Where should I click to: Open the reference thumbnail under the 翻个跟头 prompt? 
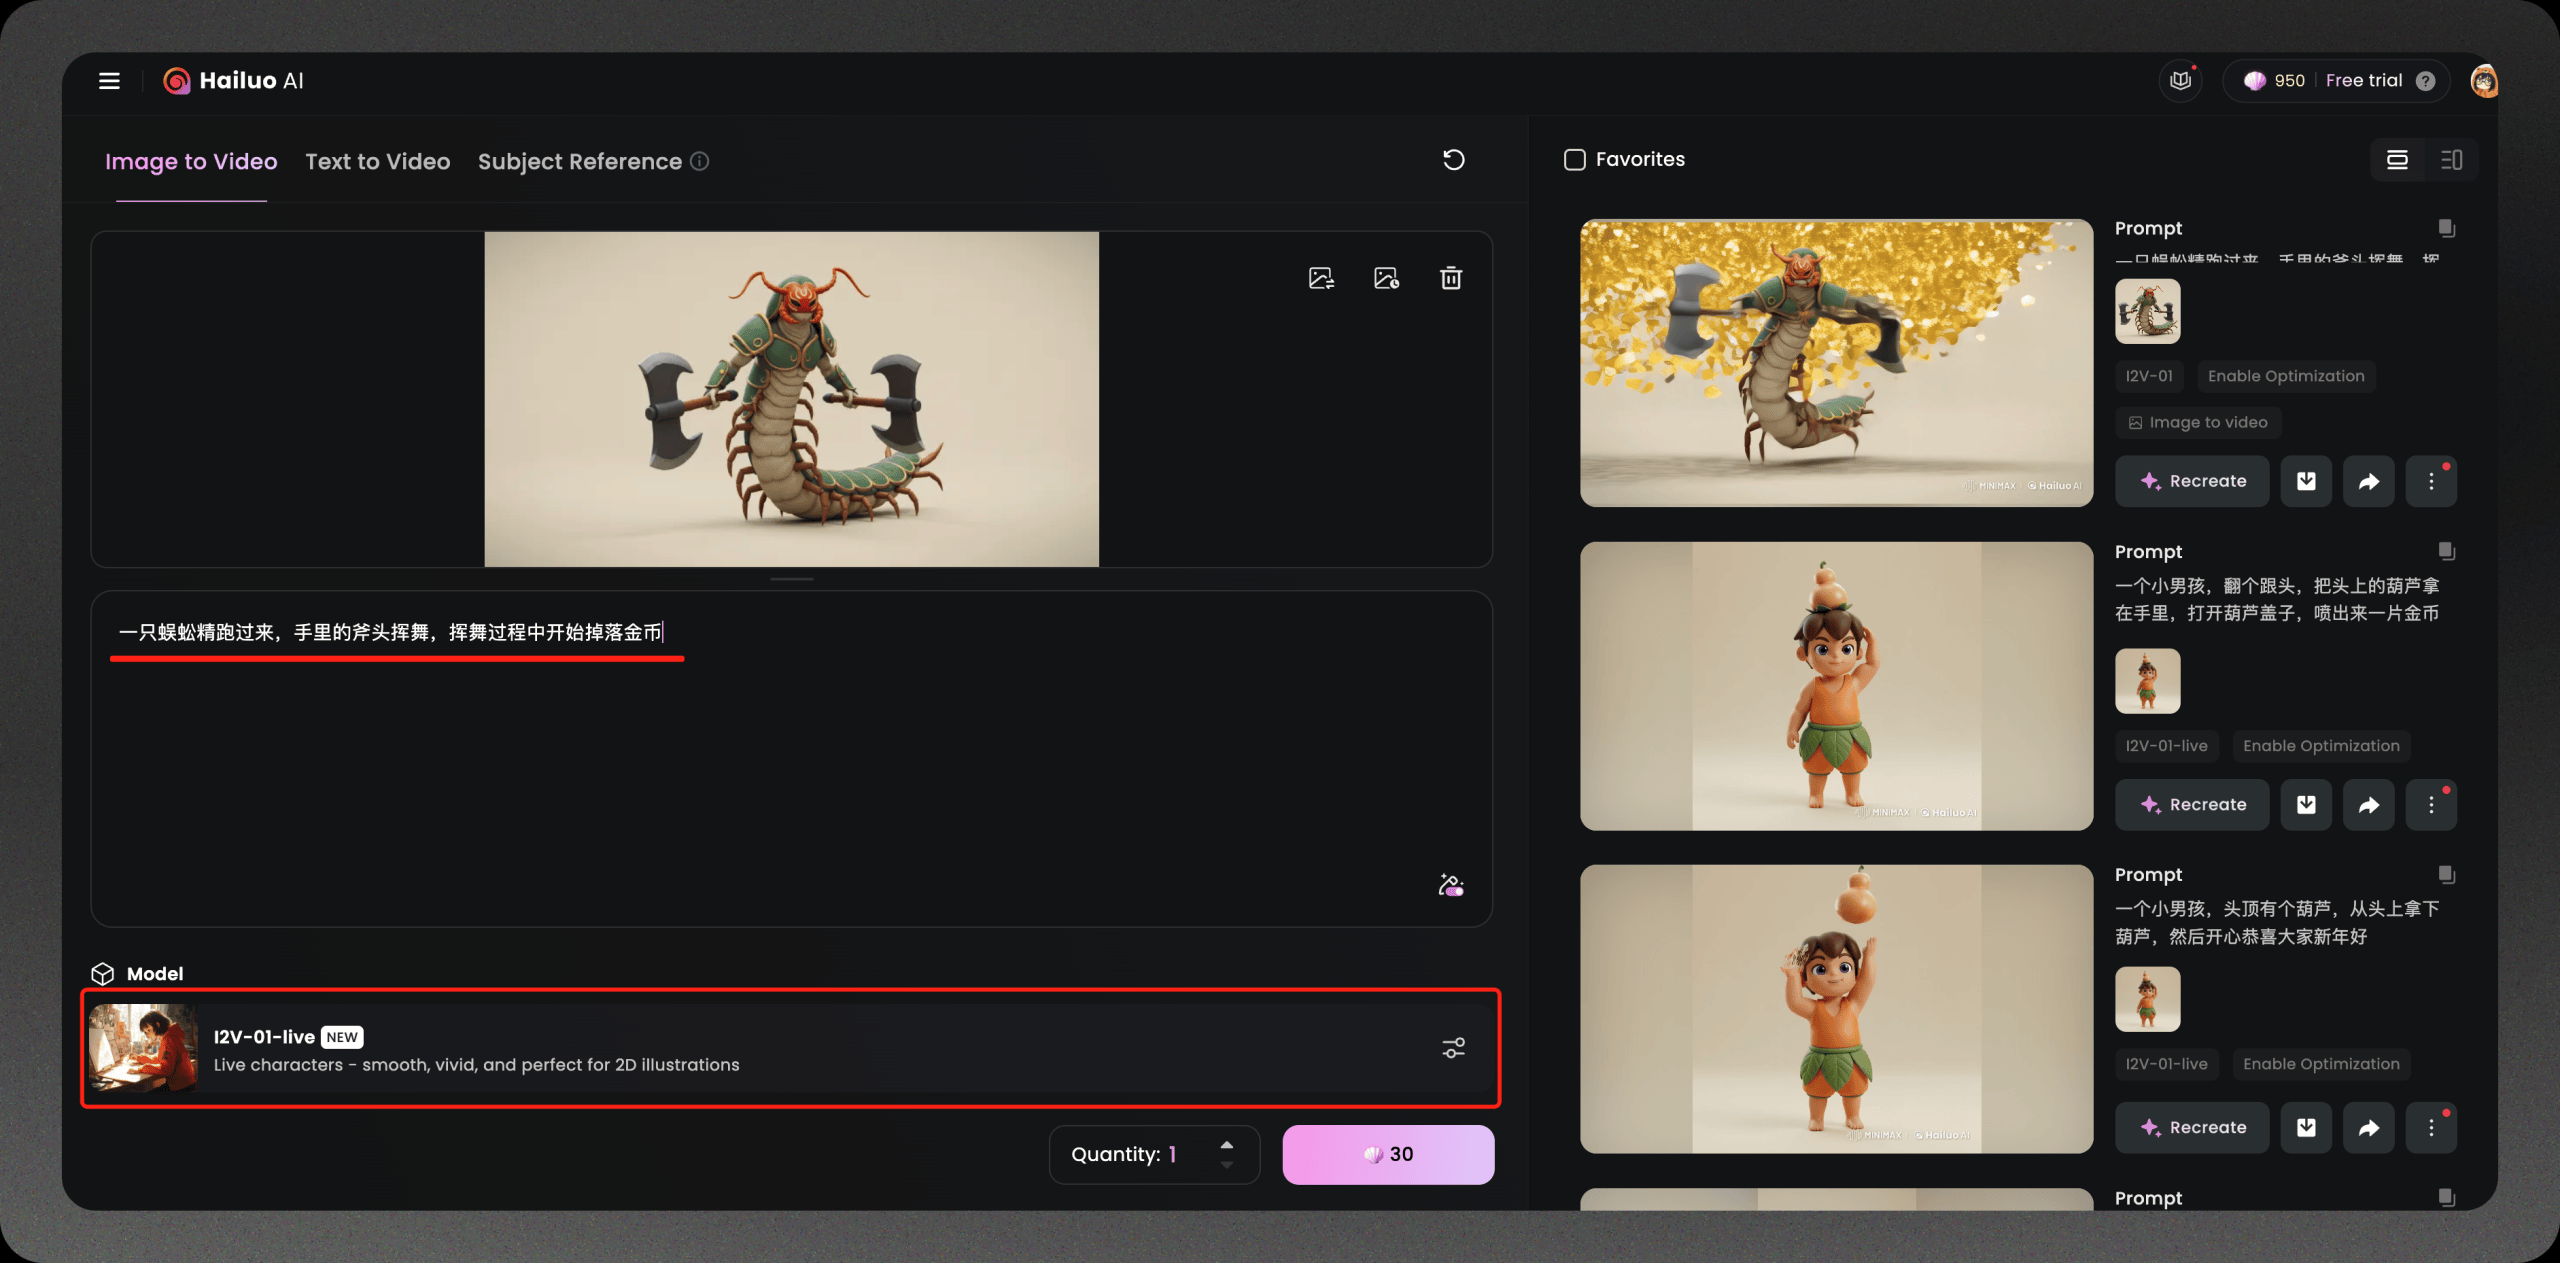click(2147, 681)
